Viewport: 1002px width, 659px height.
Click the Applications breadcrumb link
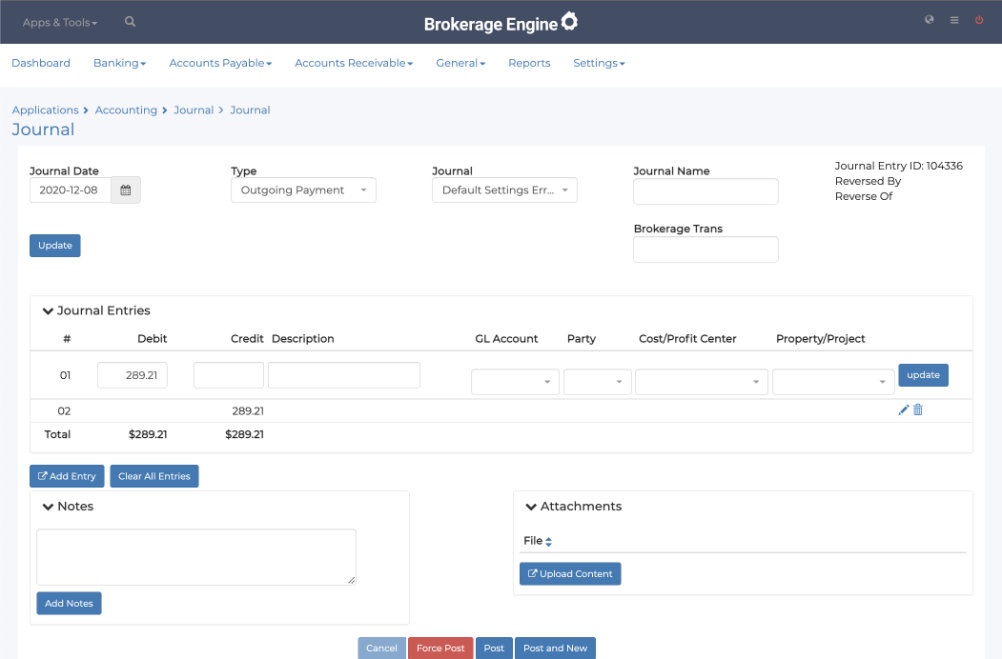pos(45,110)
